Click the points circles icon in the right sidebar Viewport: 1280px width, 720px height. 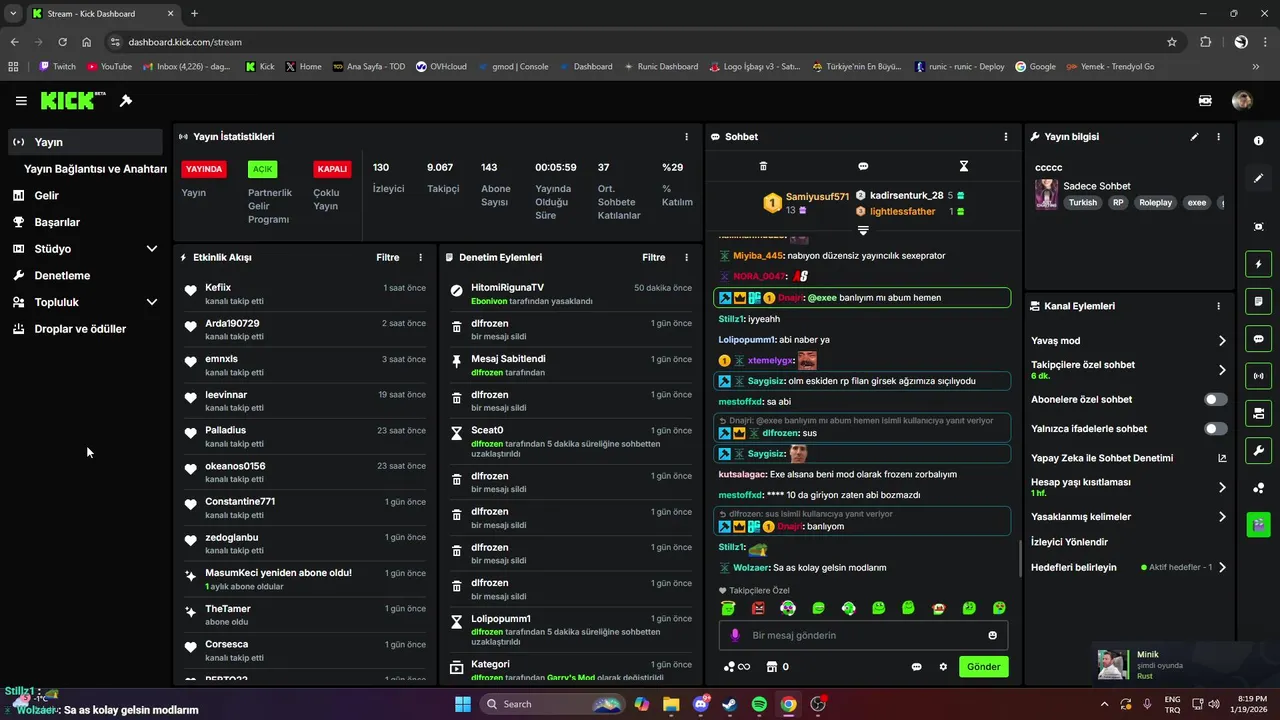click(1258, 487)
